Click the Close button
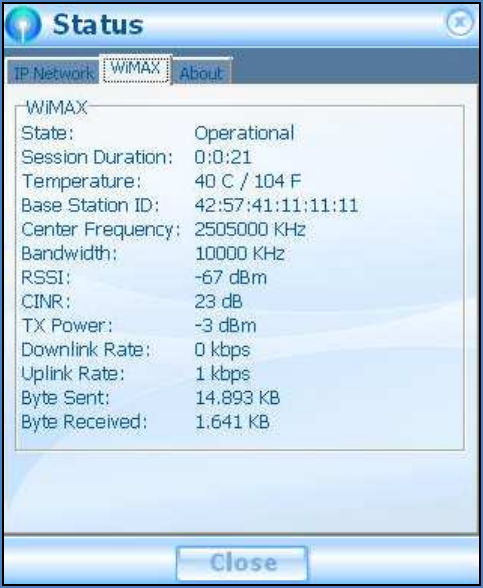 pos(242,562)
